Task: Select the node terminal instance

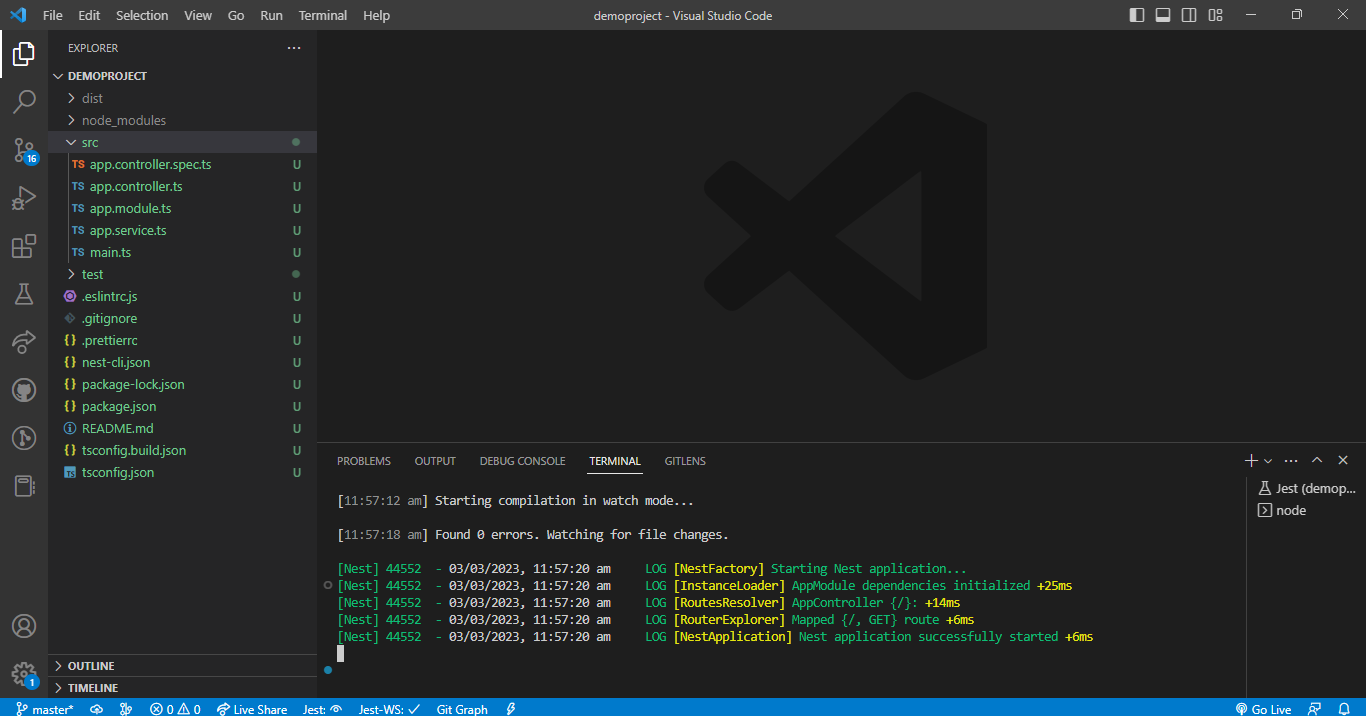Action: click(x=1291, y=510)
